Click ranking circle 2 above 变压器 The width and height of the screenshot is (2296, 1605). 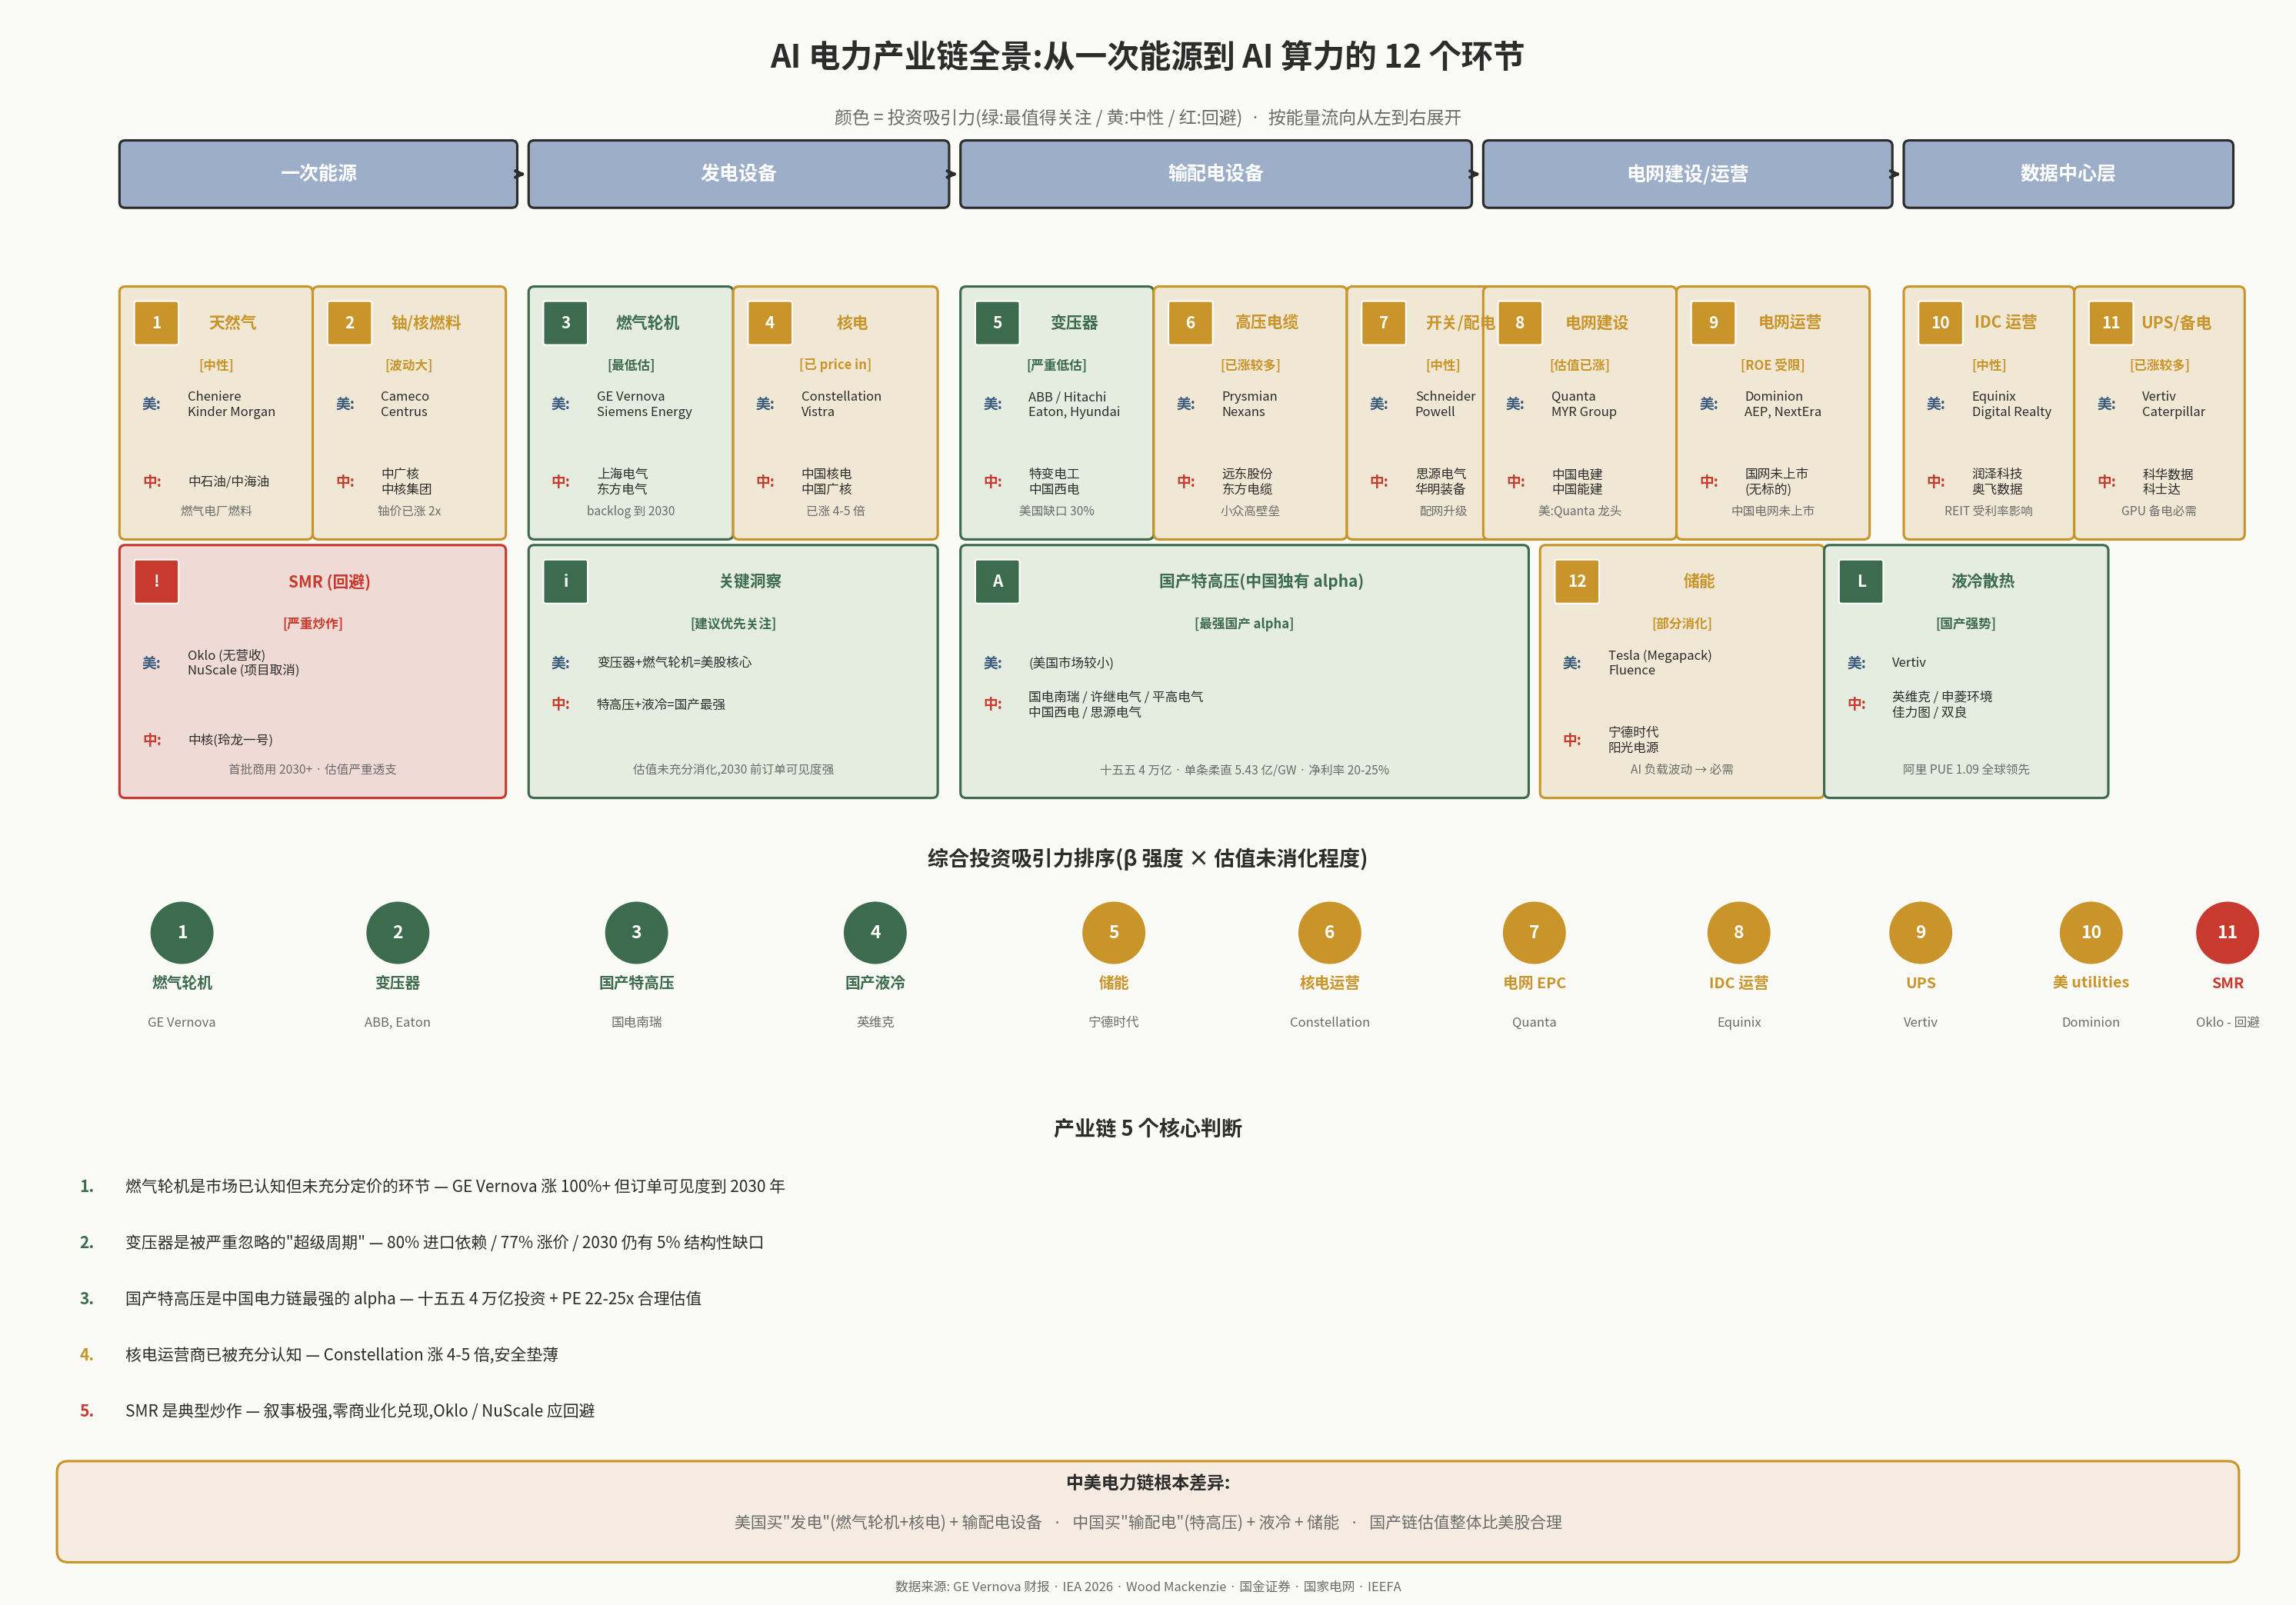point(398,932)
